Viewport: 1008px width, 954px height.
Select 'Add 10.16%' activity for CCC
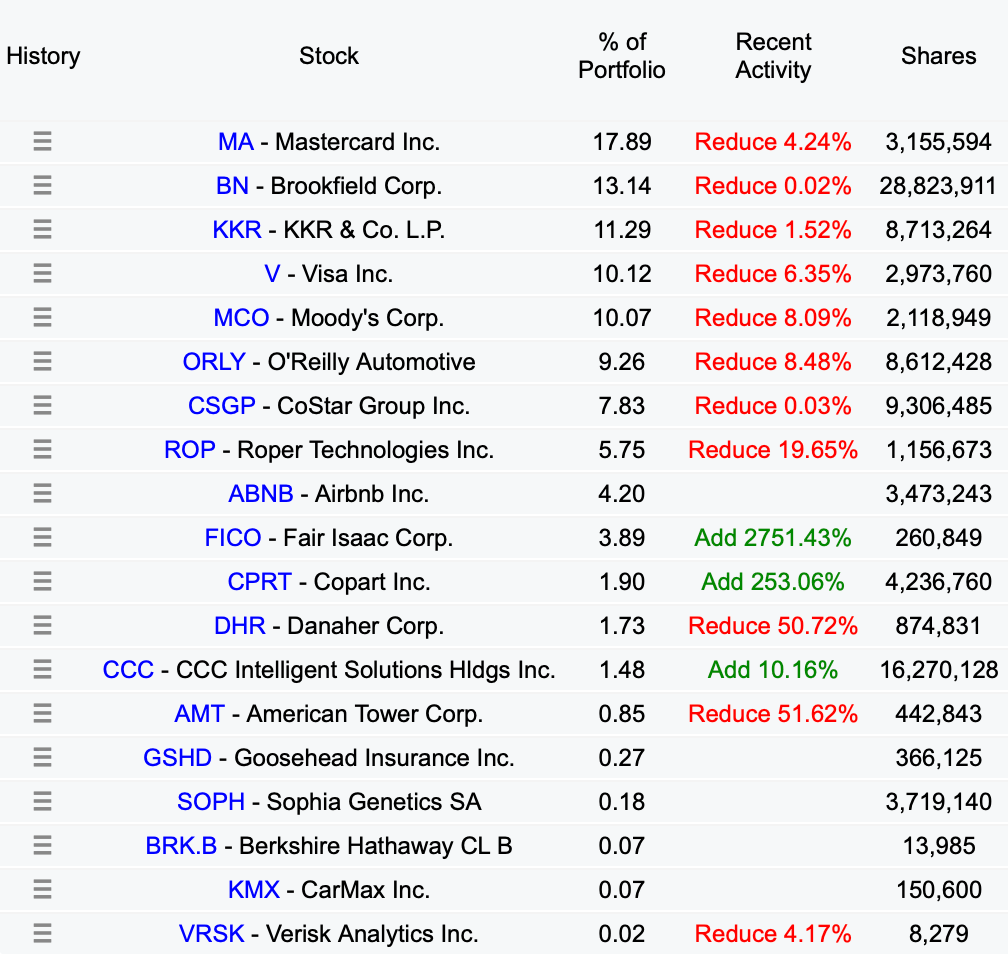[x=773, y=670]
